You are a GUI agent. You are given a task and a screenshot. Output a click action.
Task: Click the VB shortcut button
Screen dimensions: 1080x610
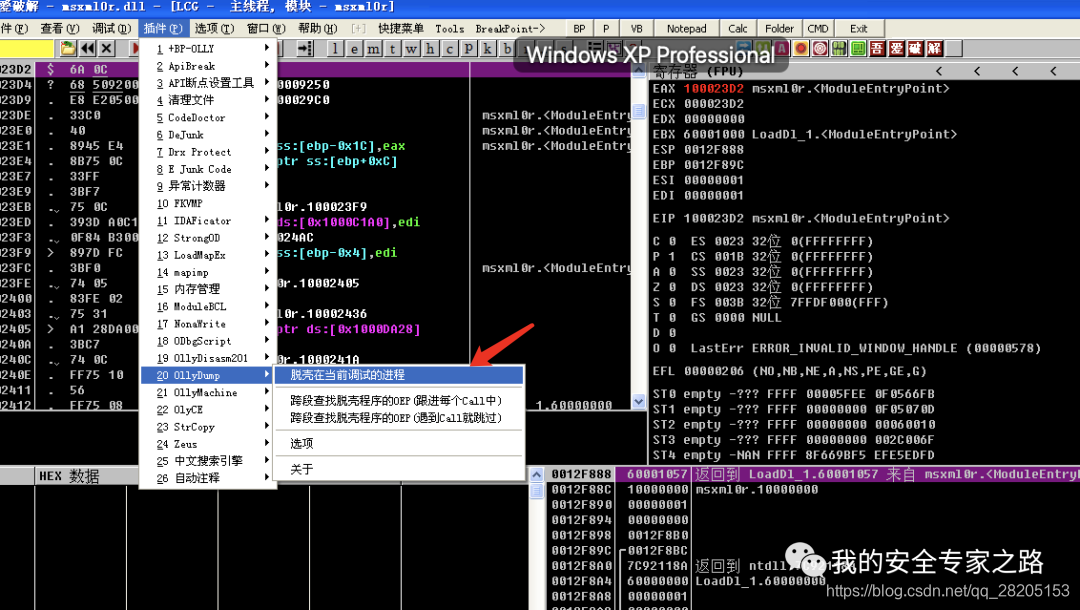(636, 28)
